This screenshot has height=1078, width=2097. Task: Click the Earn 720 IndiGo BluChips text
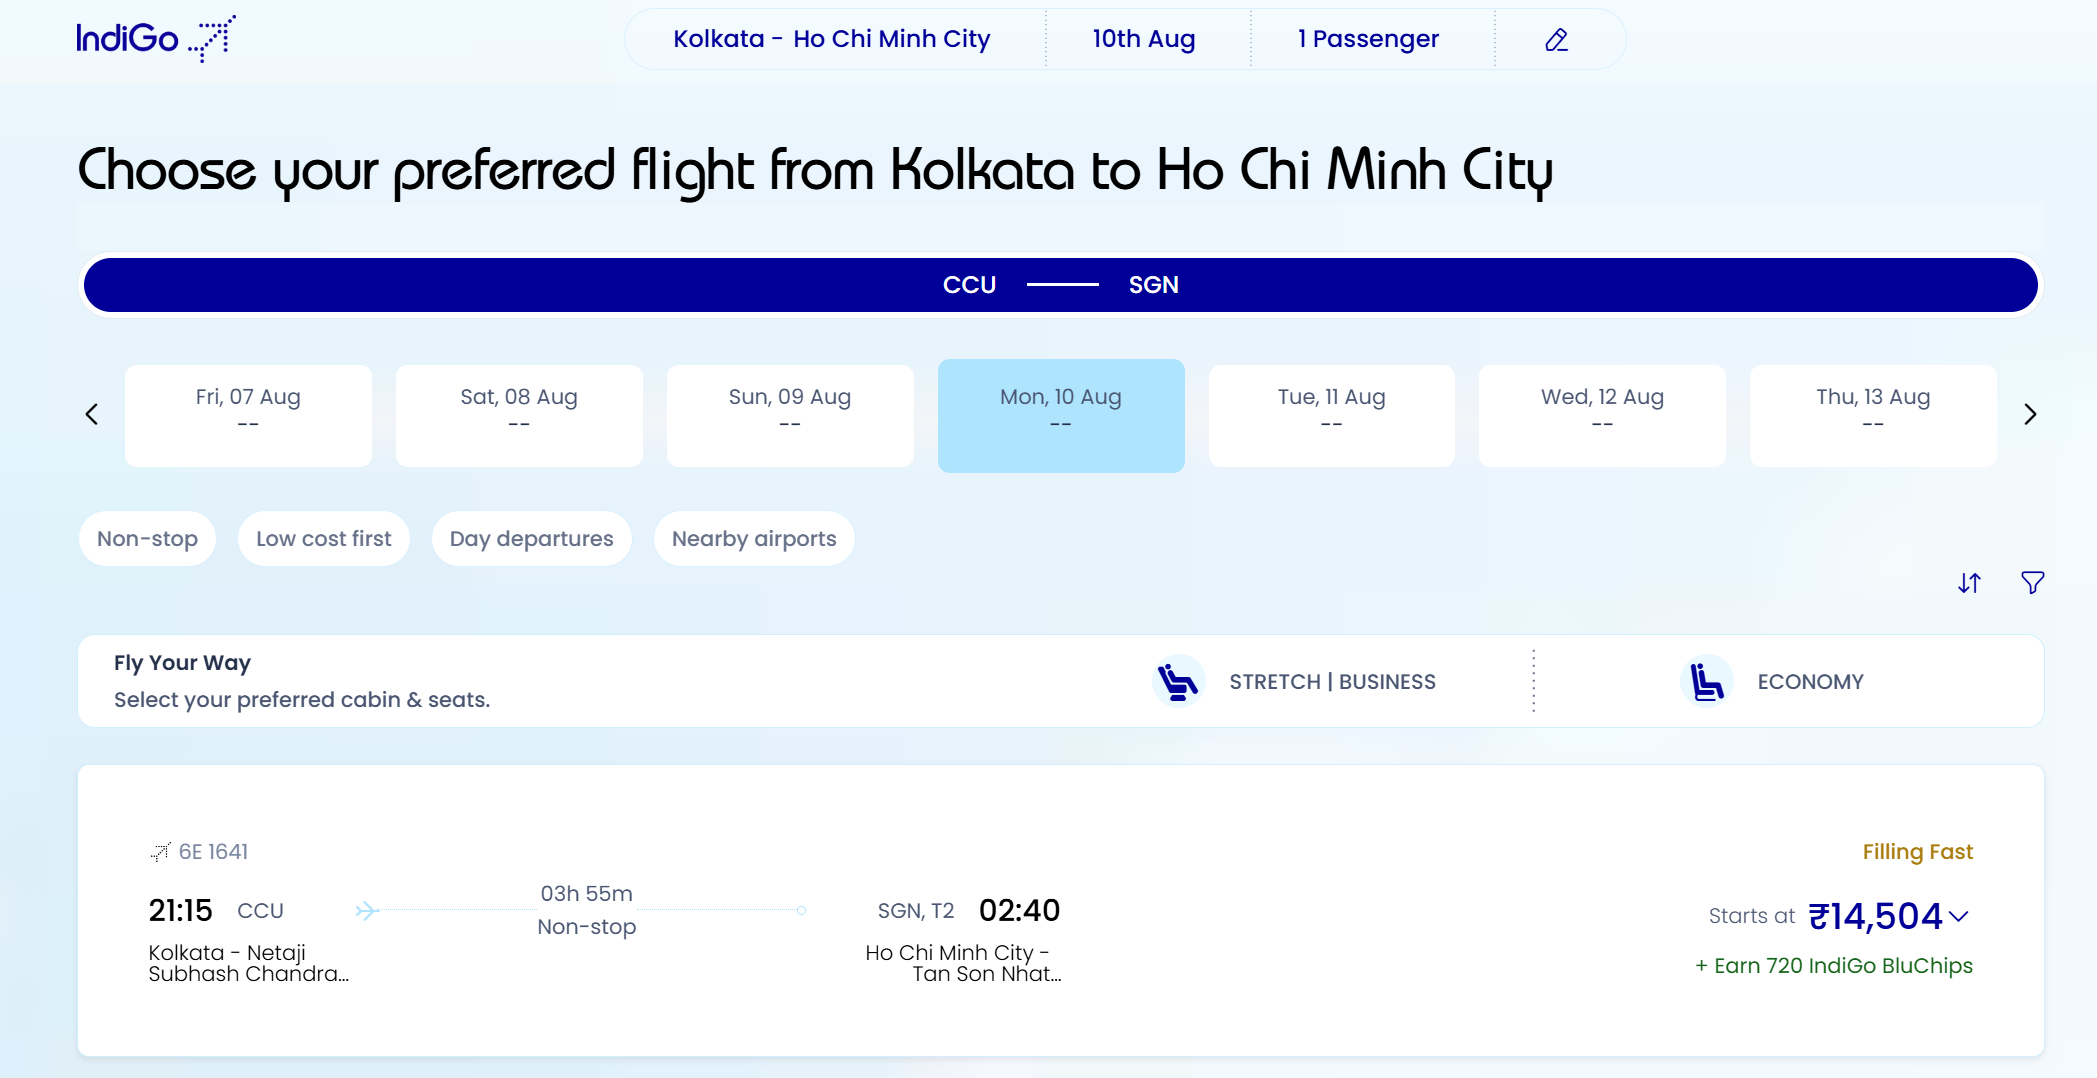(1834, 966)
